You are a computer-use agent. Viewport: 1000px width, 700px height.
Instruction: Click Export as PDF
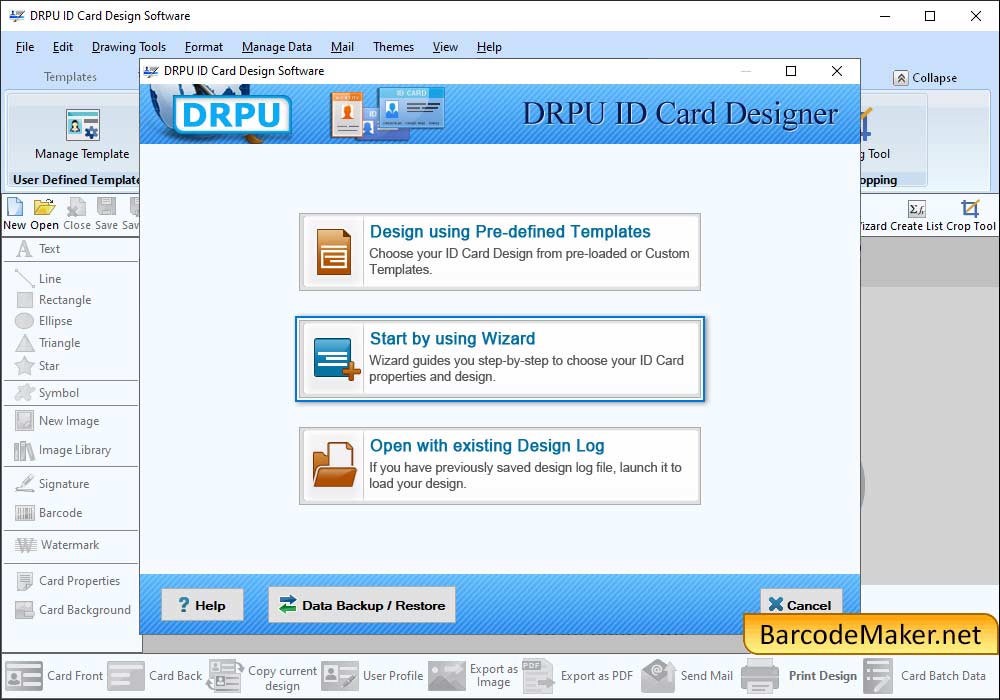[x=578, y=676]
